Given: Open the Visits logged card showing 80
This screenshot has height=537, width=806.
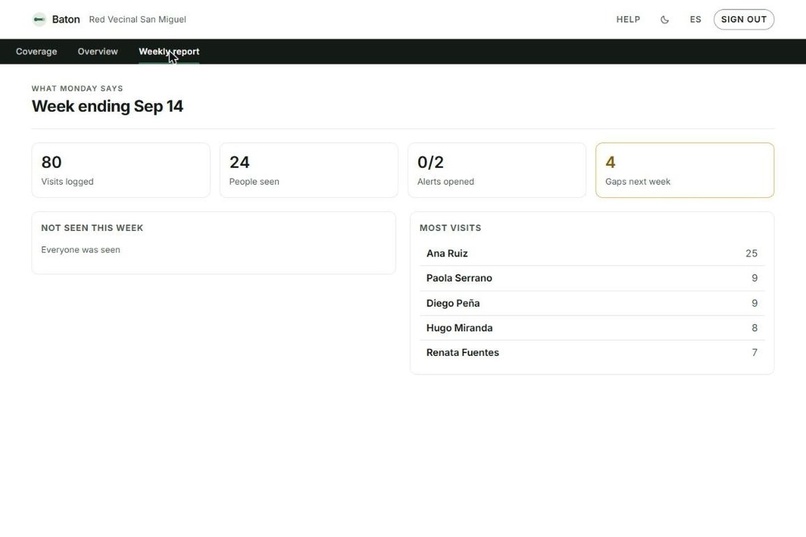Looking at the screenshot, I should tap(121, 170).
